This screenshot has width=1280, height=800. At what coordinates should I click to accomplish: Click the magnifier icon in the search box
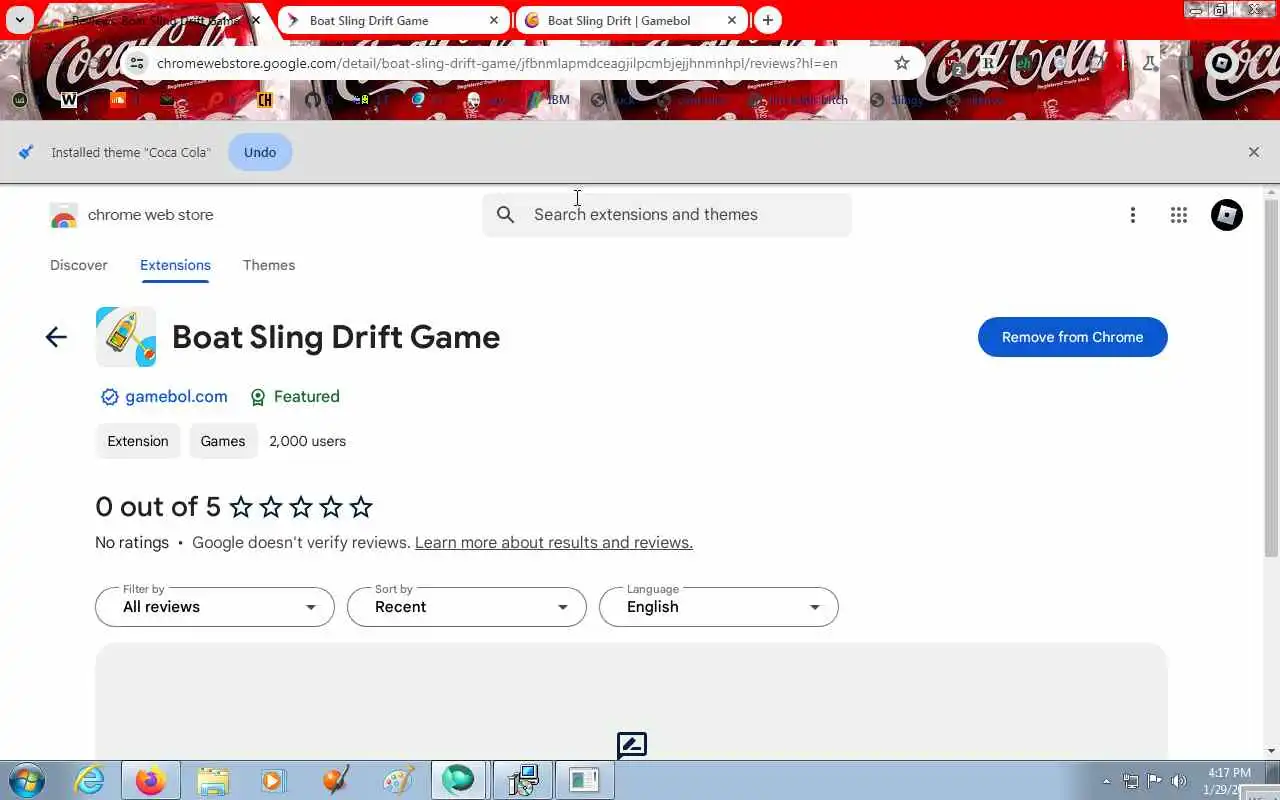pyautogui.click(x=506, y=215)
